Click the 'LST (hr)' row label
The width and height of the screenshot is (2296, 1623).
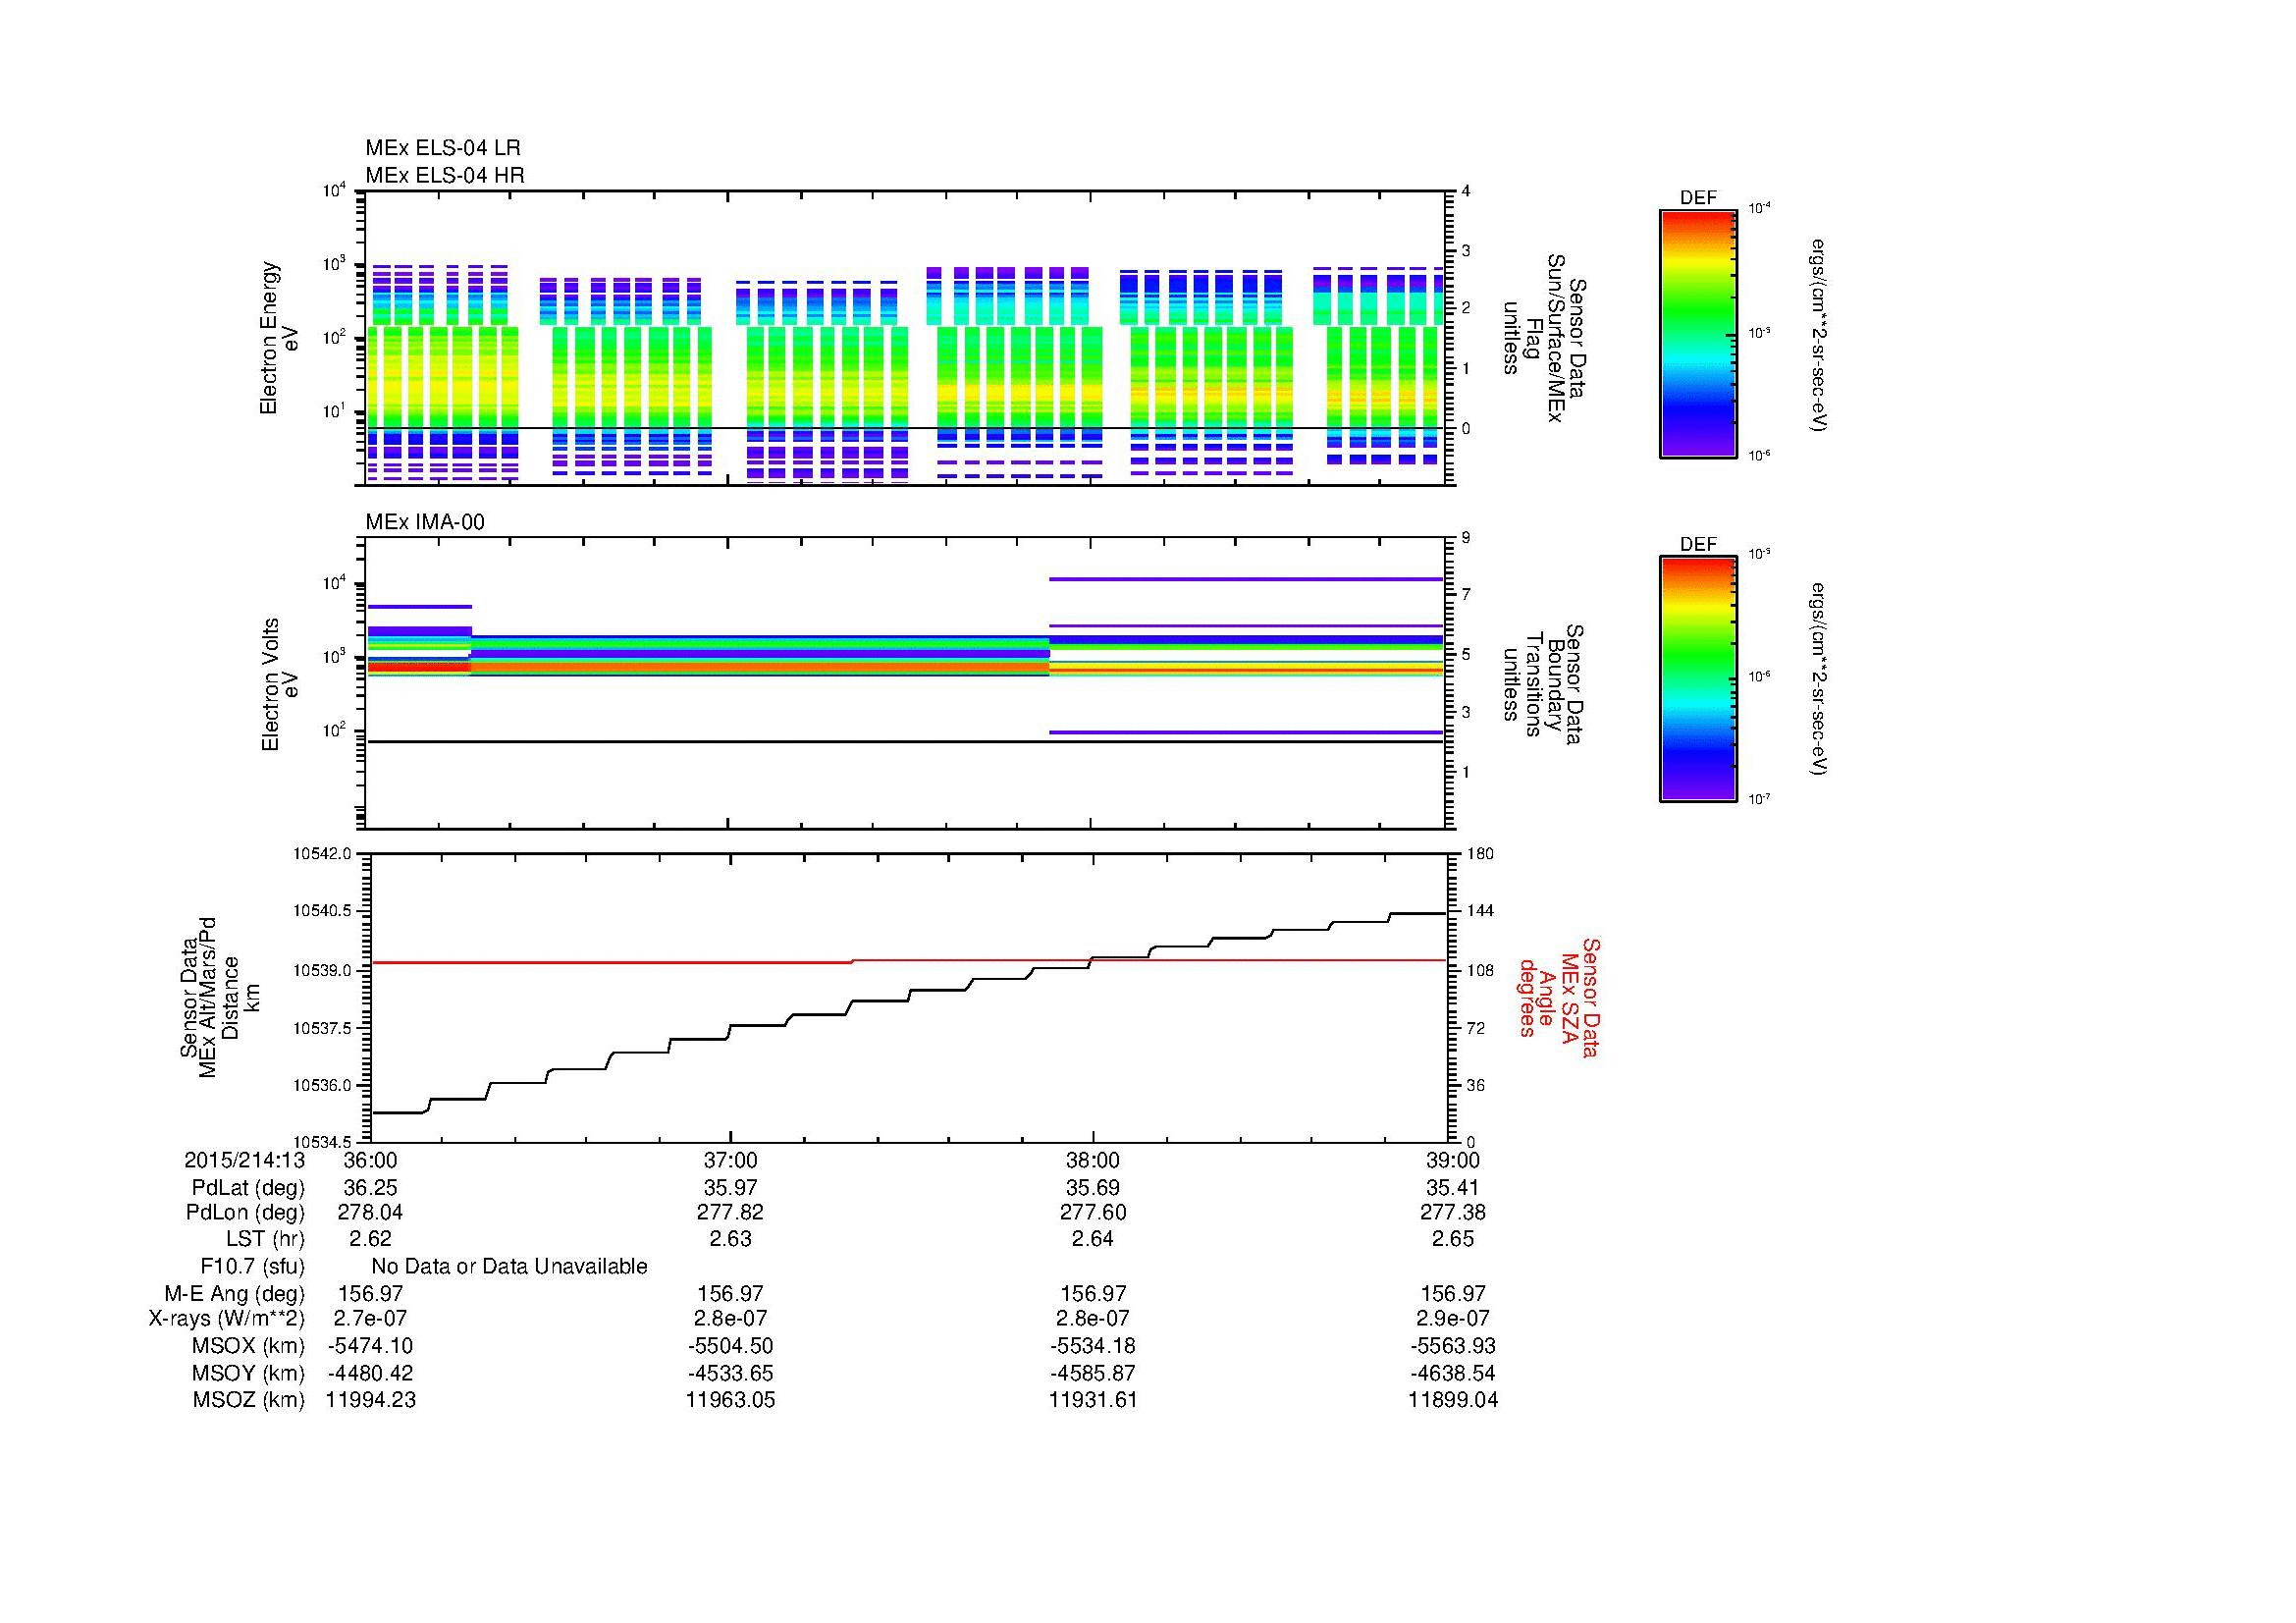point(265,1239)
